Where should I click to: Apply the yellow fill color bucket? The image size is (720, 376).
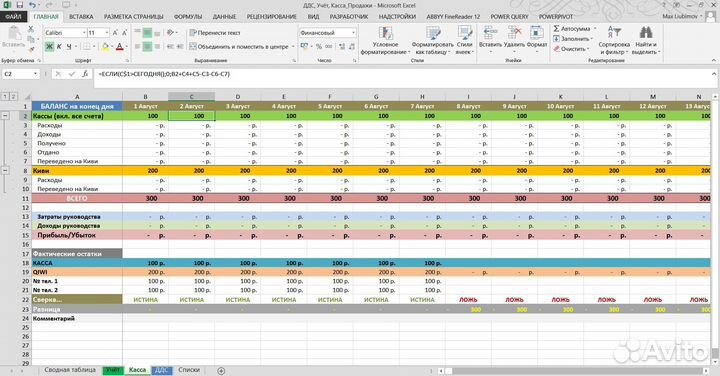tap(105, 46)
